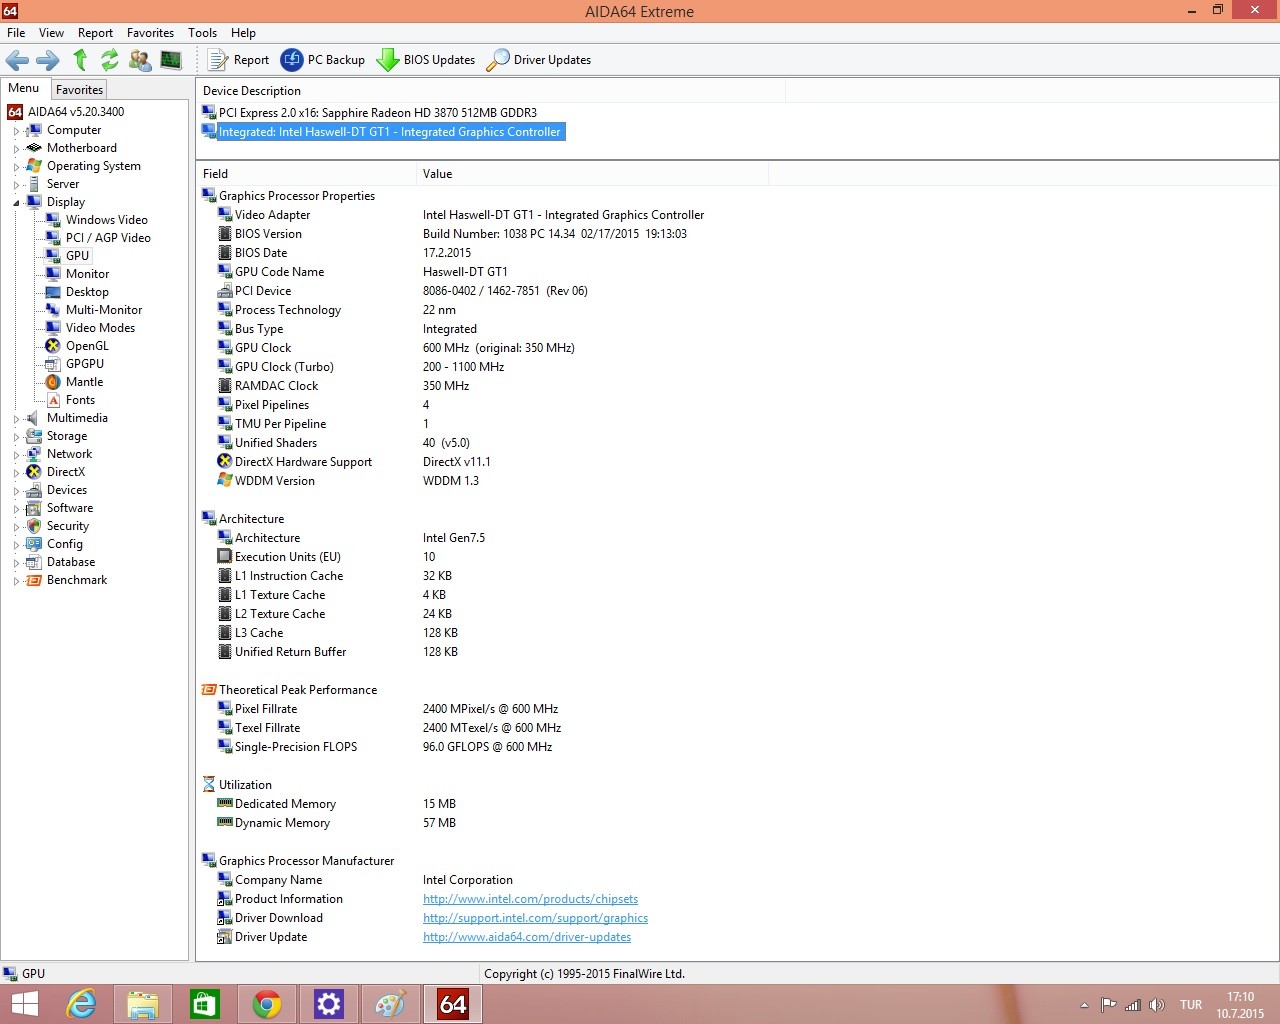
Task: Open the support.intel.com/support/graphics link
Action: click(535, 918)
